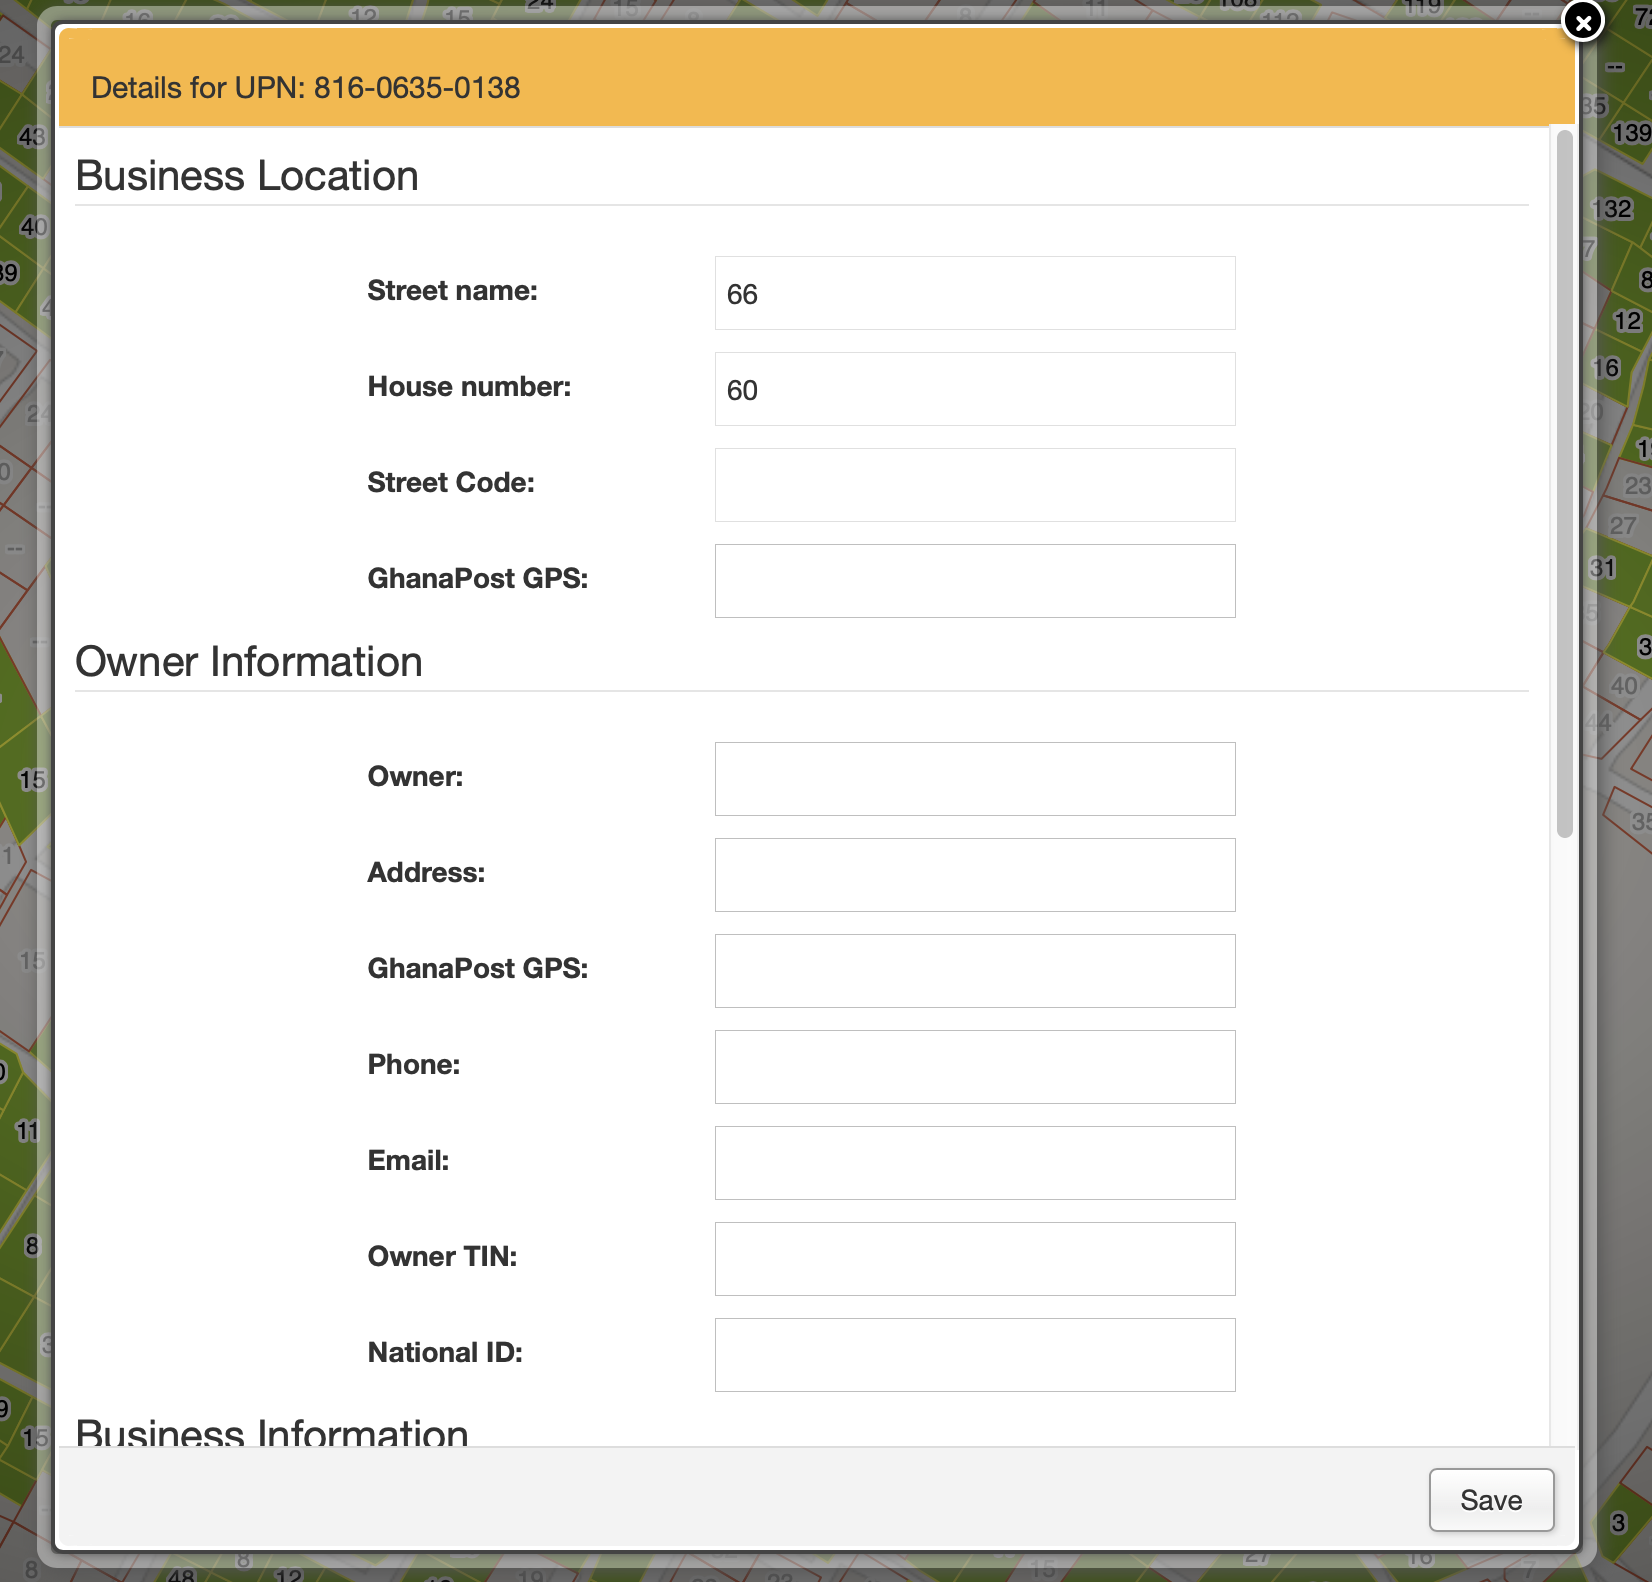Focus the Owner name input field
The image size is (1652, 1582).
(x=974, y=780)
